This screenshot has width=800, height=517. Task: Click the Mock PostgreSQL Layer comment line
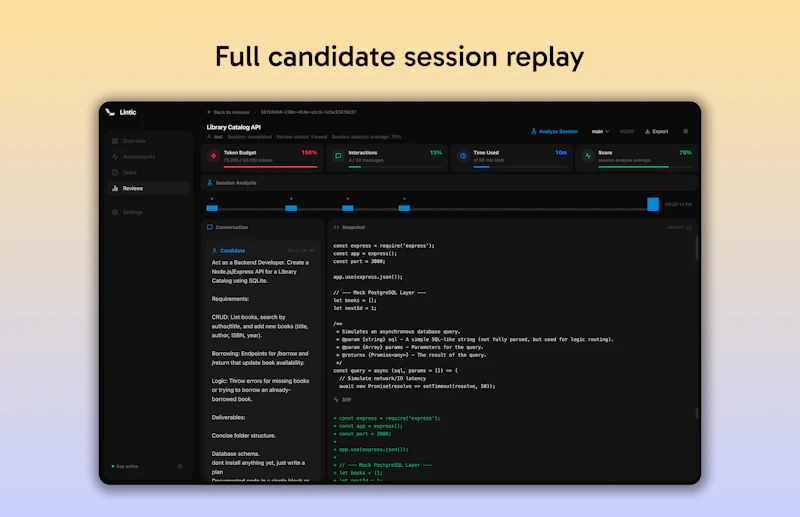pos(380,292)
